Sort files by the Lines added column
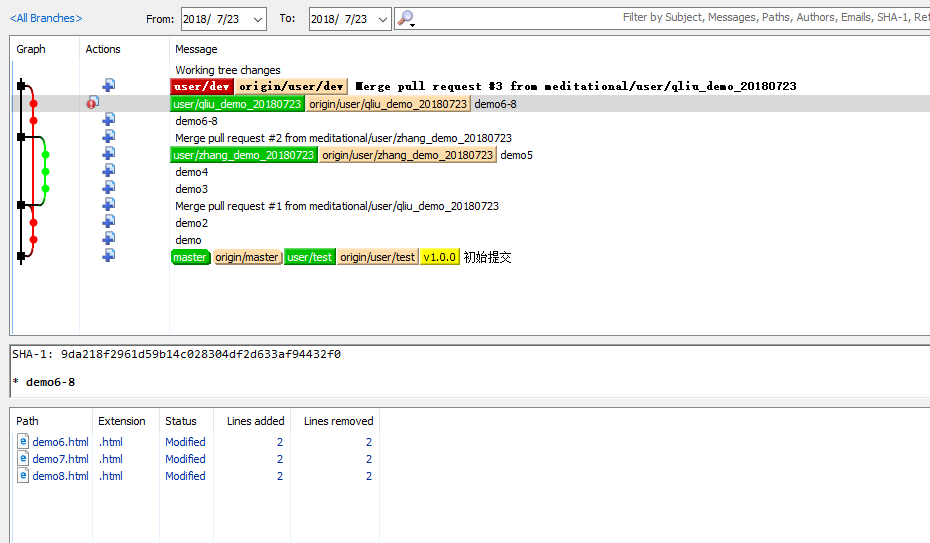The image size is (930, 543). pos(255,421)
